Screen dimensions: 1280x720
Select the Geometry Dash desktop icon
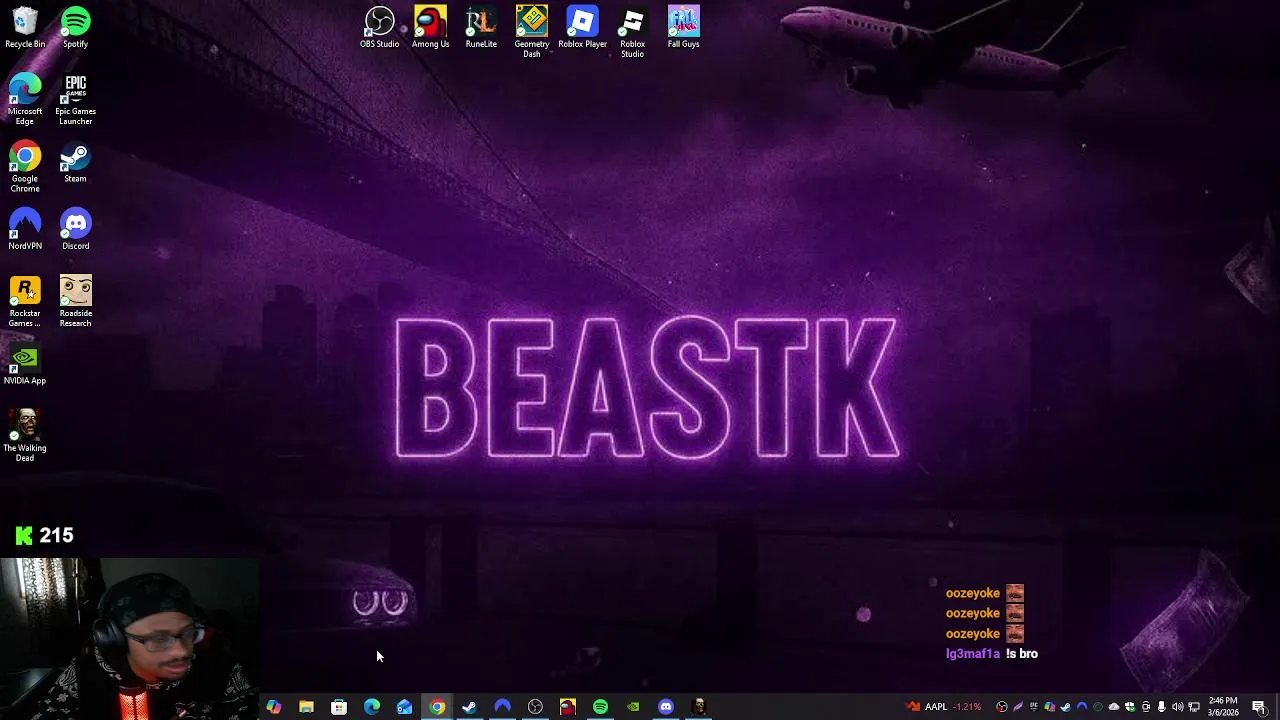[532, 31]
